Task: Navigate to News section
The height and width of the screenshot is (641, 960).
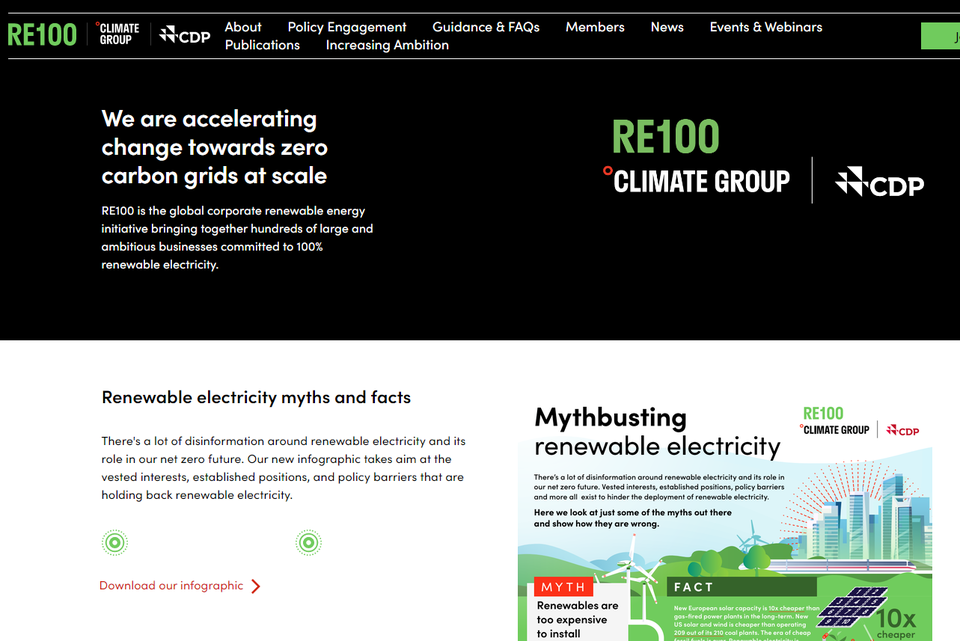Action: 667,27
